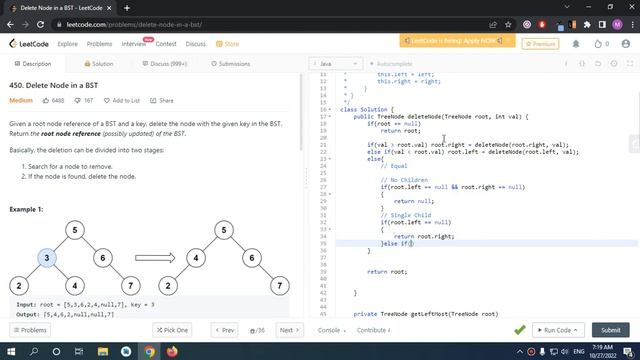Open the Chrome profile avatar M

pyautogui.click(x=617, y=24)
